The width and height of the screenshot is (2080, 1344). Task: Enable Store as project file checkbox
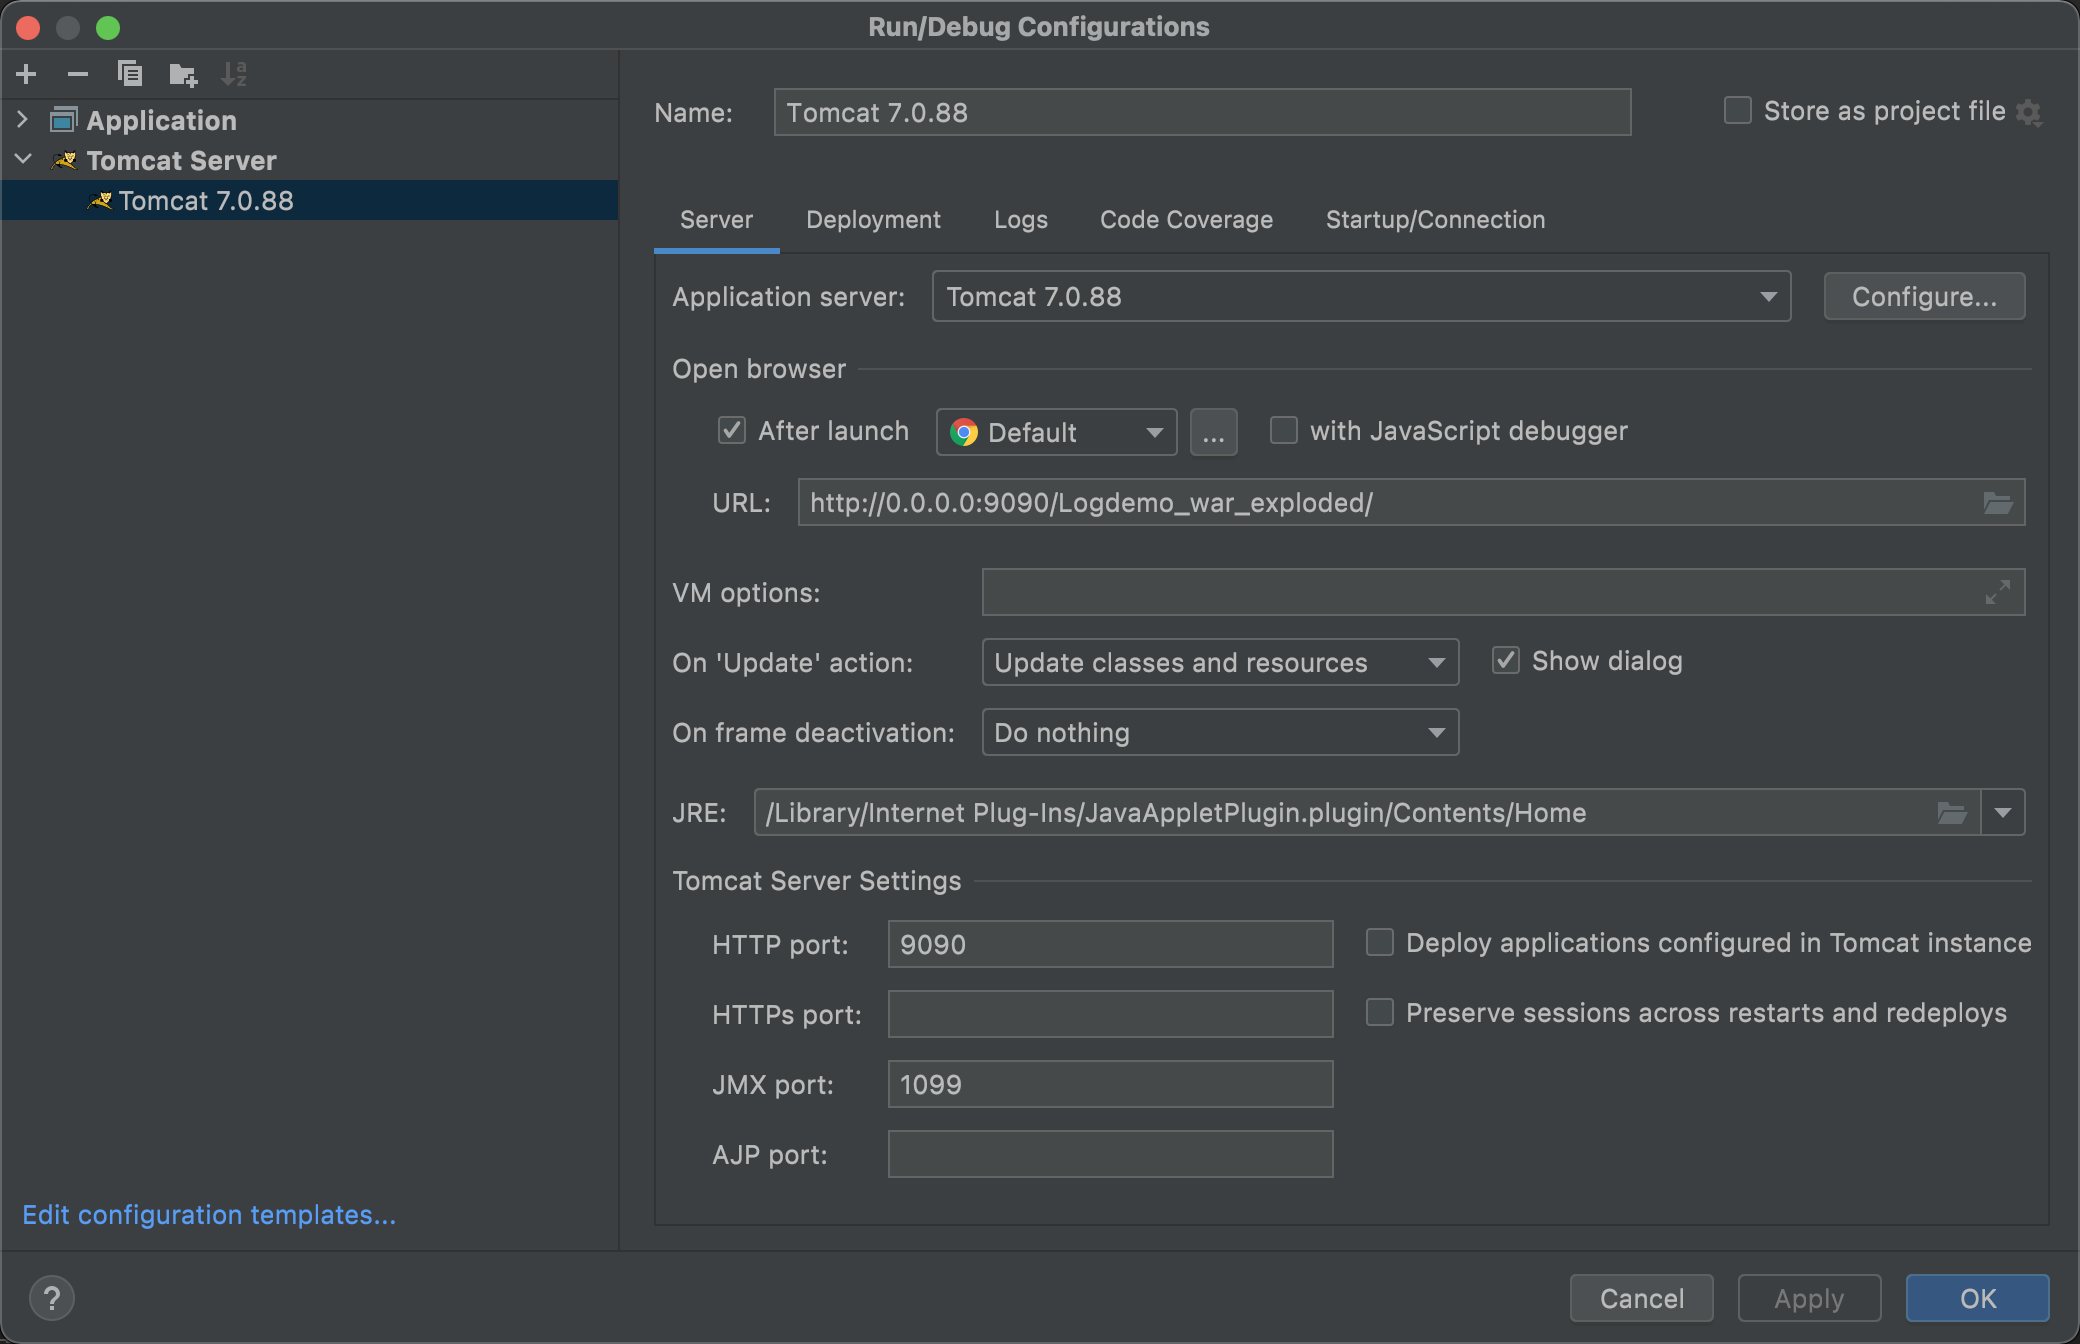click(x=1738, y=110)
